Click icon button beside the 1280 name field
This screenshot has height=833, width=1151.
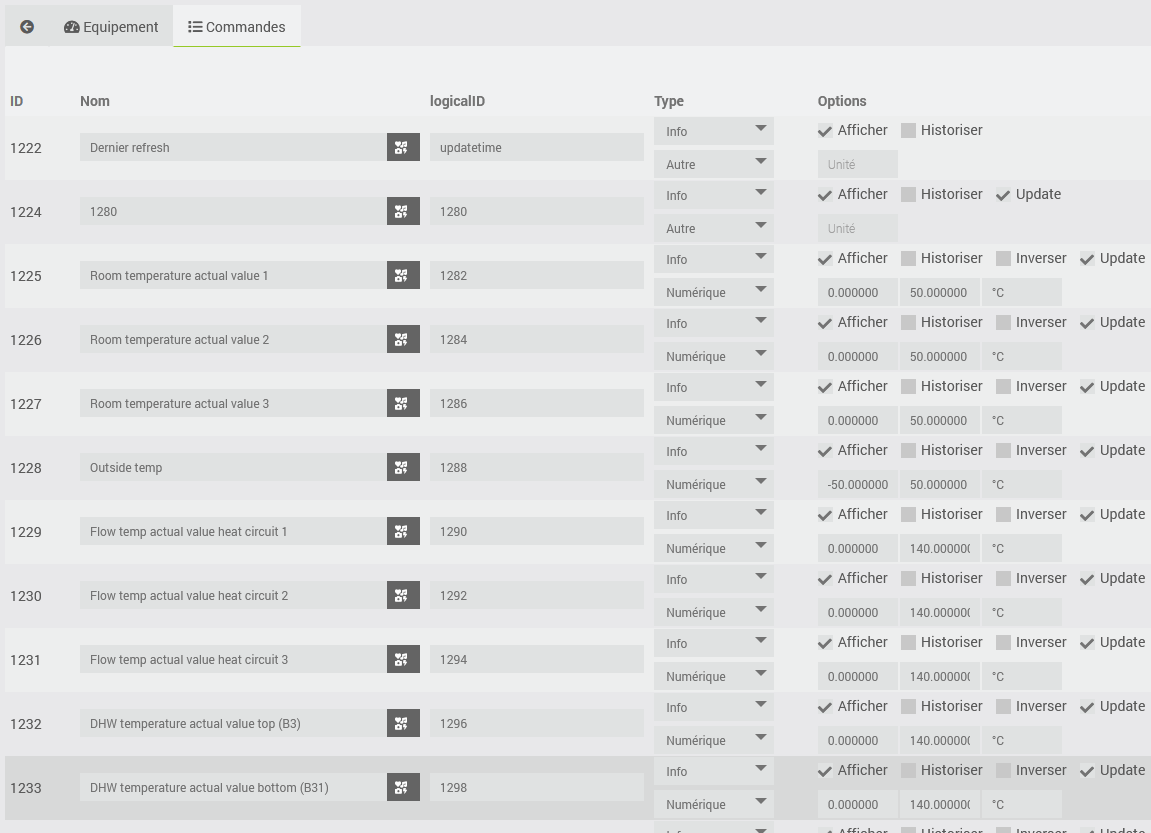click(x=402, y=212)
